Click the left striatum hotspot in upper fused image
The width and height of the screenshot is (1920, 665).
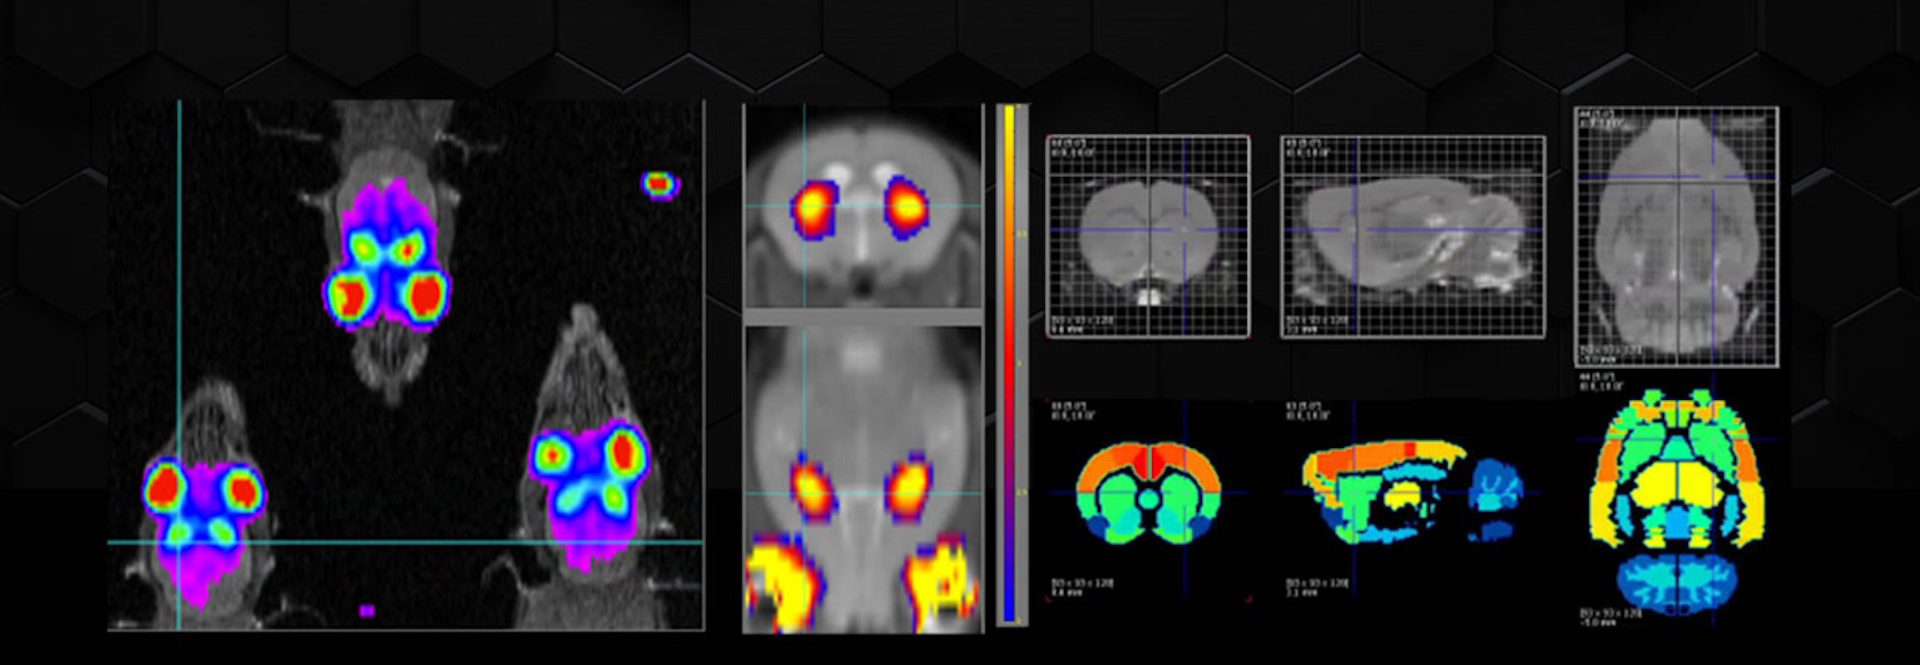(x=812, y=209)
